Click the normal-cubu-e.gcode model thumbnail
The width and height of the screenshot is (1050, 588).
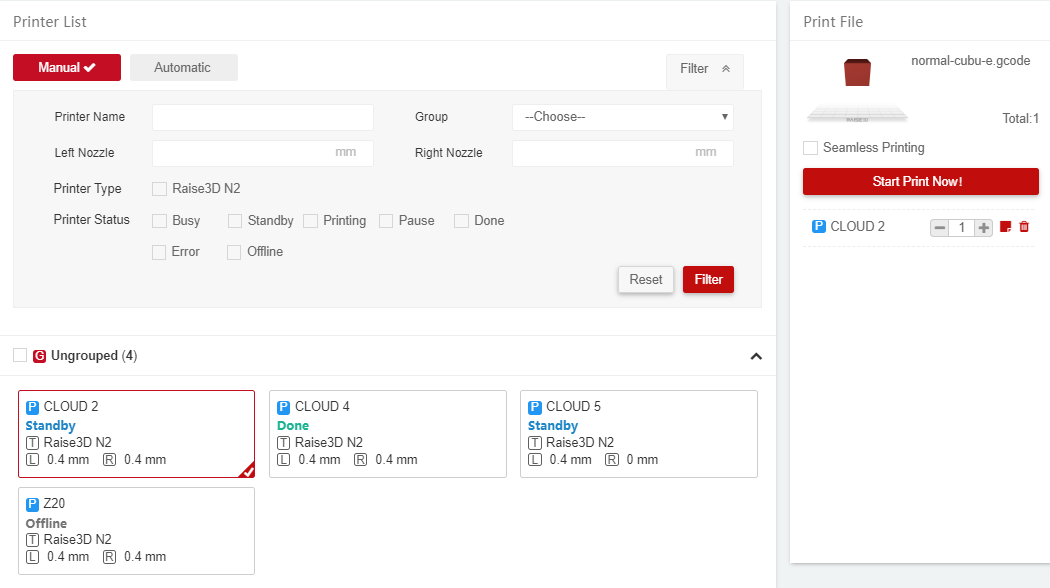(857, 74)
